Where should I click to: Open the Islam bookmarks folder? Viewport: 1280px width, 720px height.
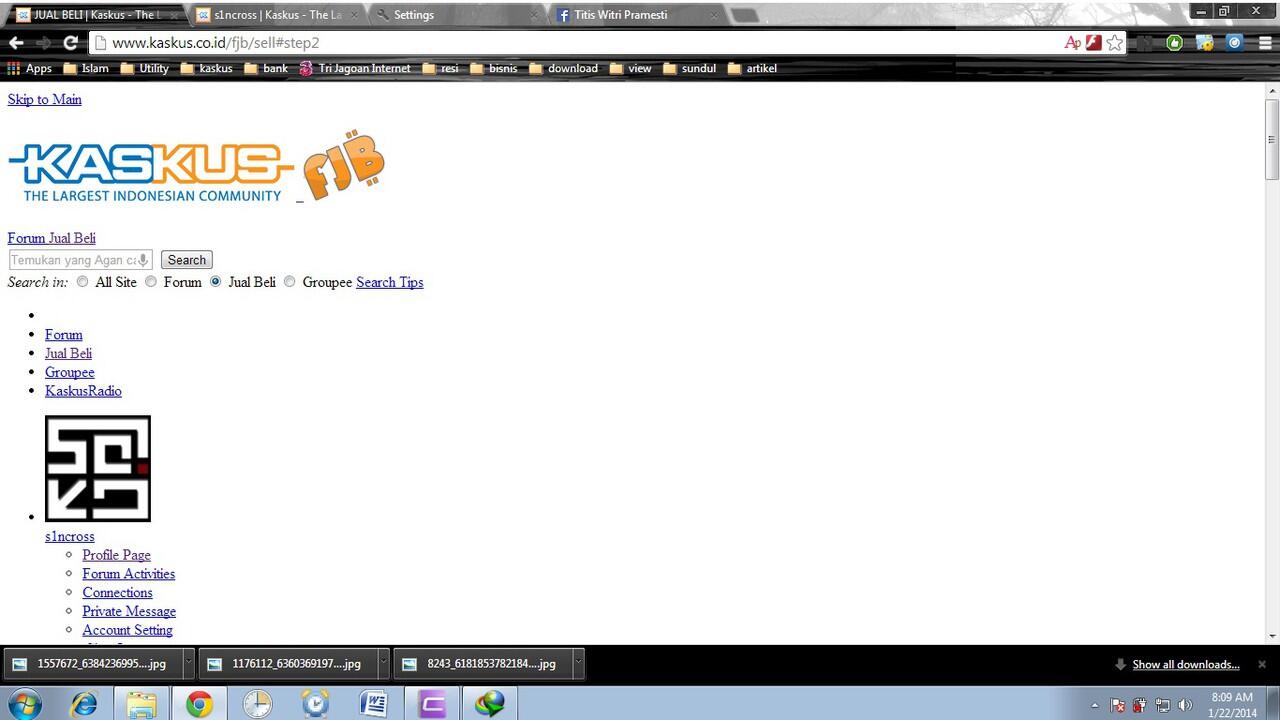point(86,68)
